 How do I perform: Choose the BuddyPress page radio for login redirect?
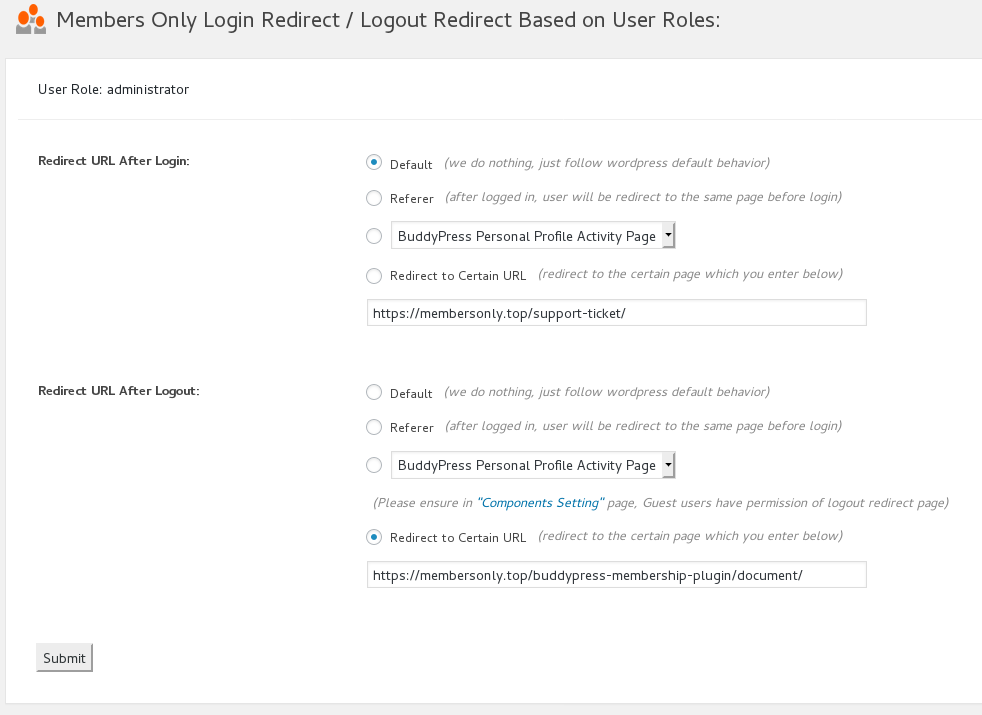click(x=373, y=235)
